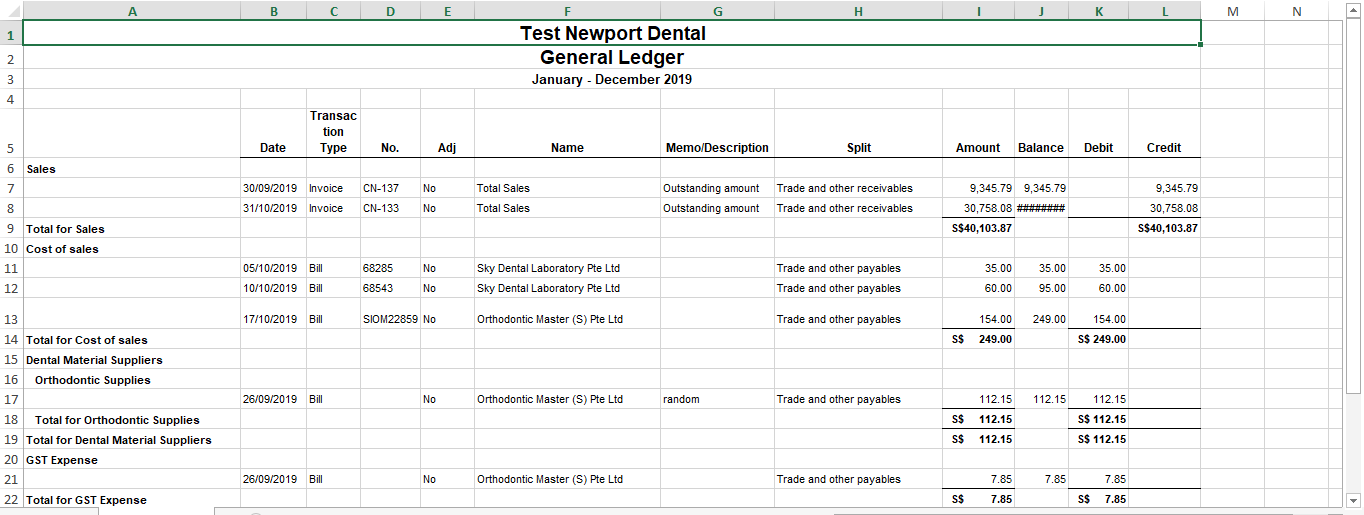The height and width of the screenshot is (515, 1364).
Task: Click the SIOM22859 bill number cell
Action: 390,320
